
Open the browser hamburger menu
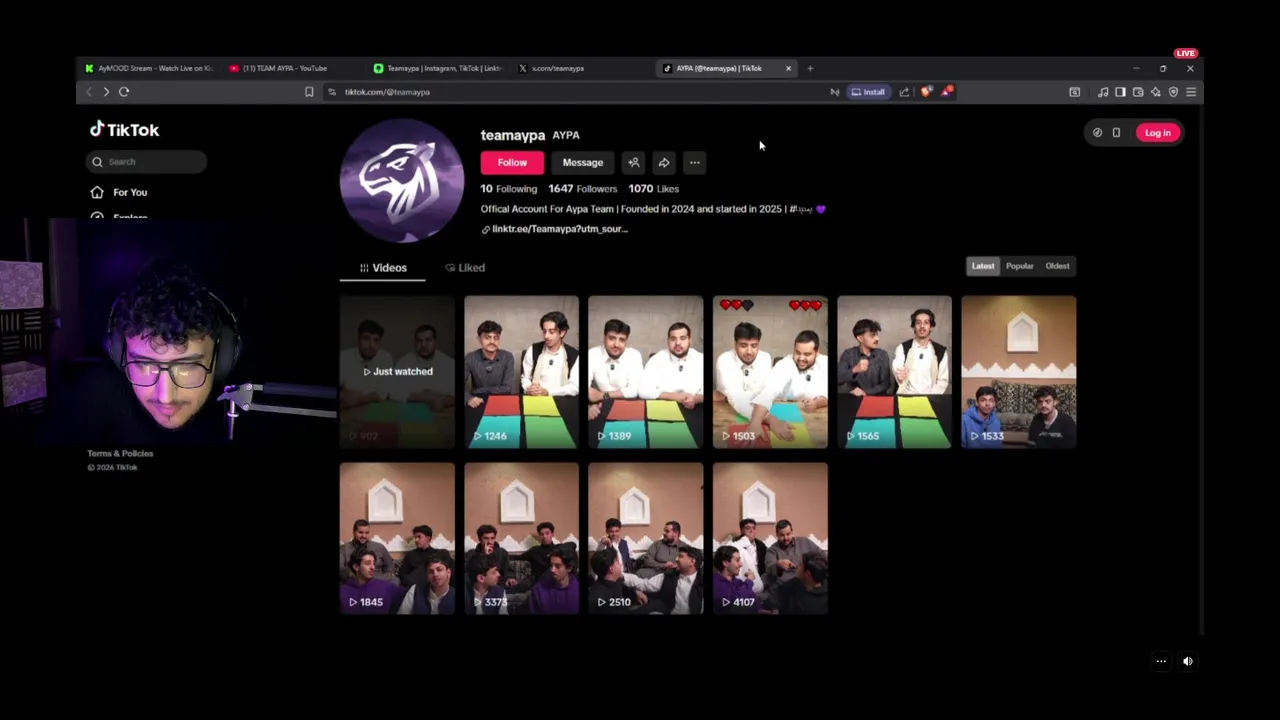click(1191, 92)
